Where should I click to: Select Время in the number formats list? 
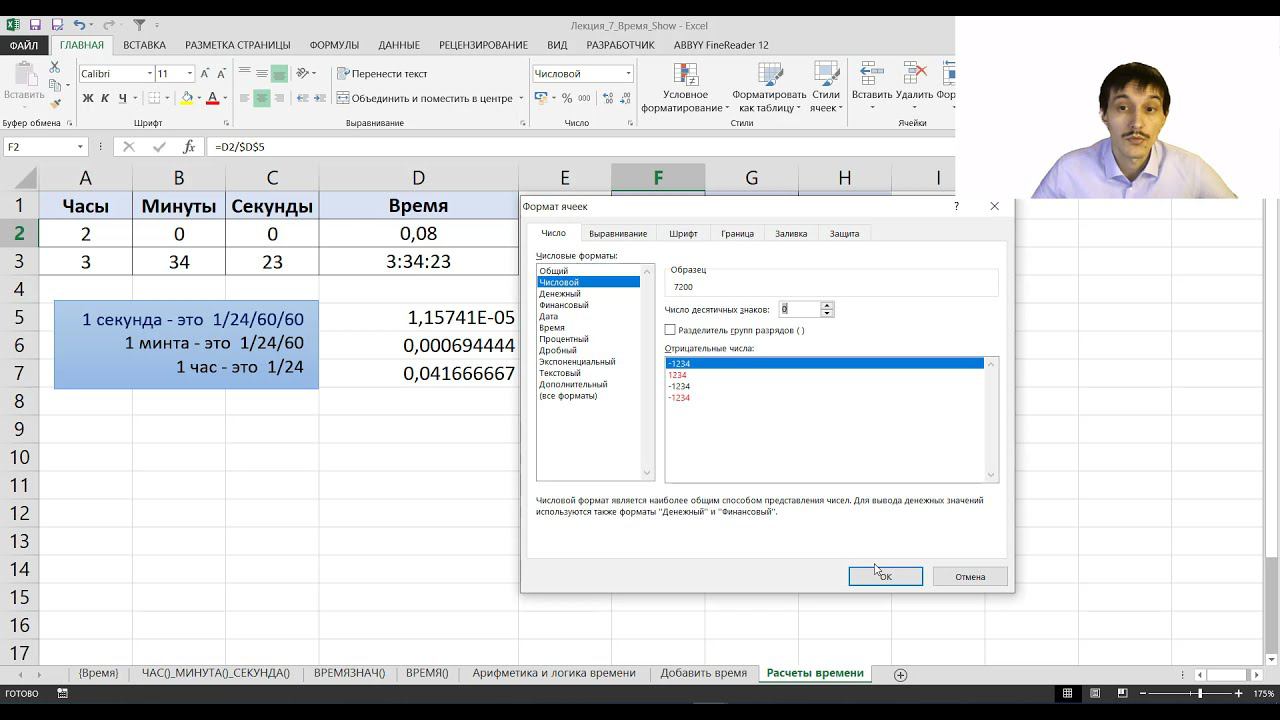coord(552,327)
